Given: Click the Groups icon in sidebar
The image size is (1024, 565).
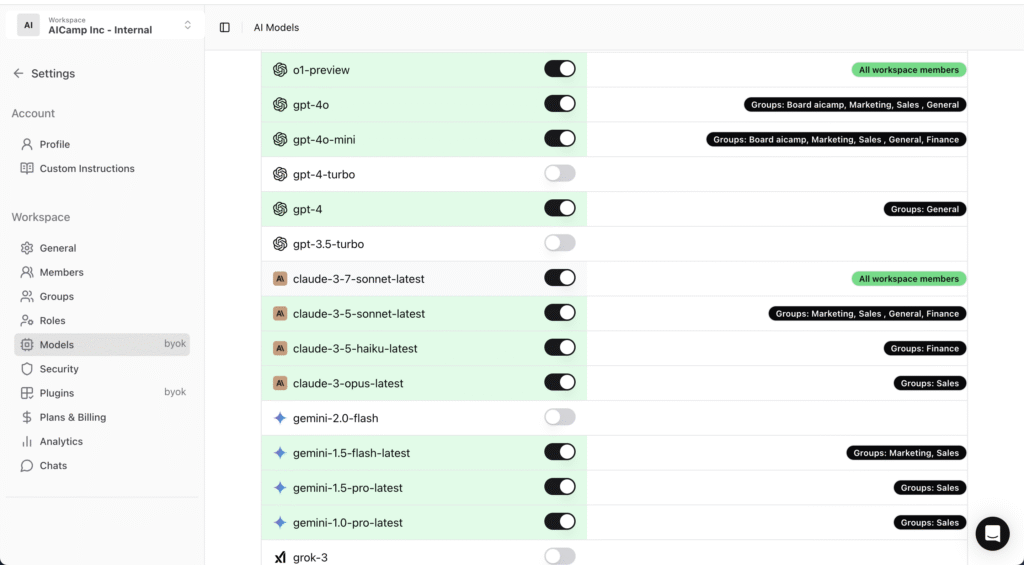Looking at the screenshot, I should (x=27, y=296).
